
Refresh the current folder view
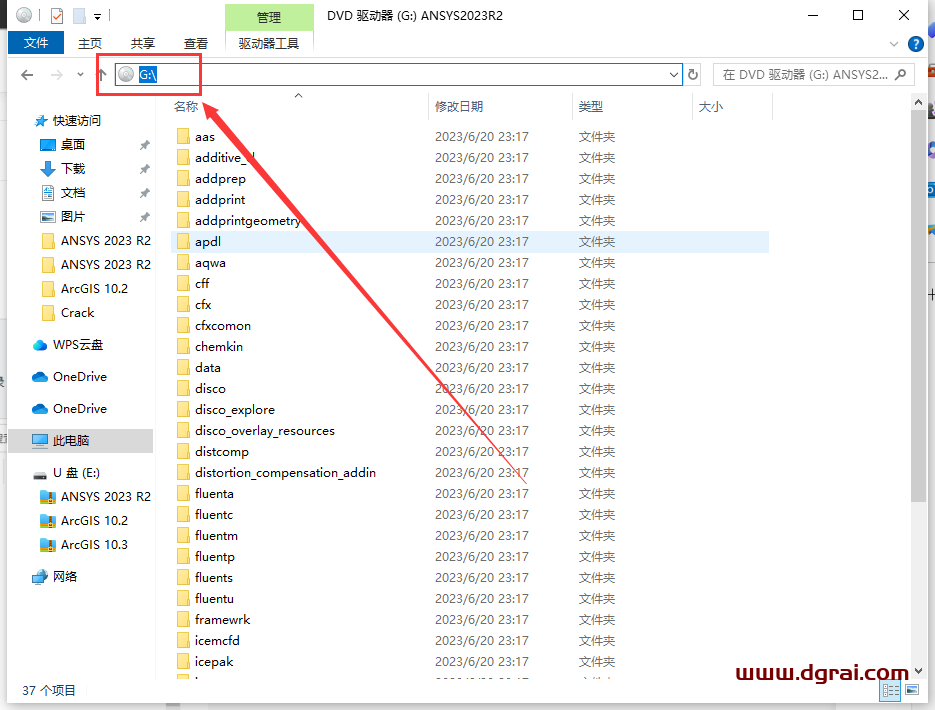coord(693,75)
